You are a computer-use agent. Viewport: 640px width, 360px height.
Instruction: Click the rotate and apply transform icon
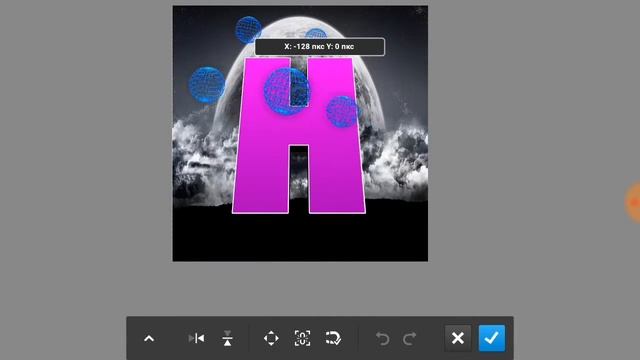pyautogui.click(x=333, y=338)
